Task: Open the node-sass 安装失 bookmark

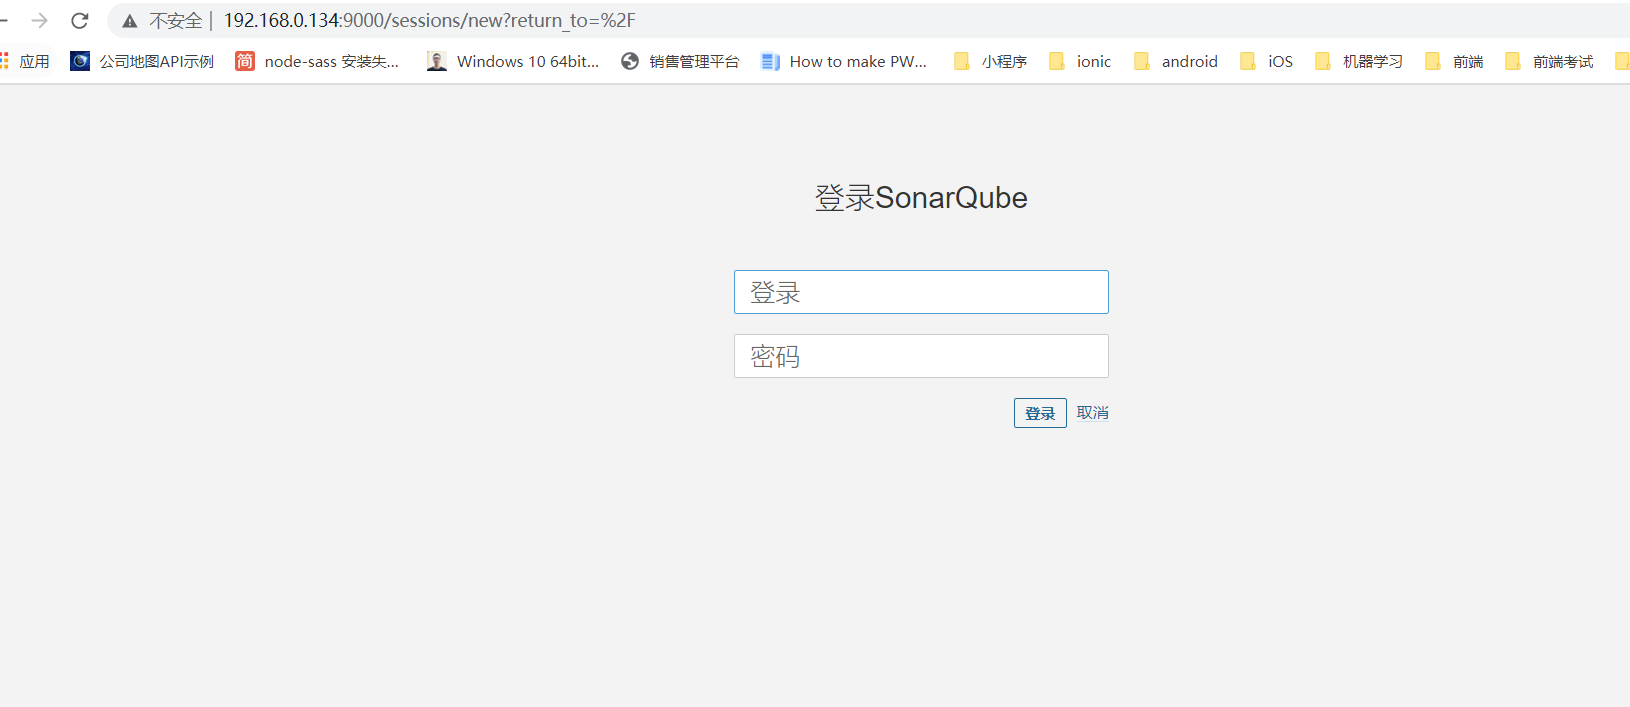Action: (317, 62)
